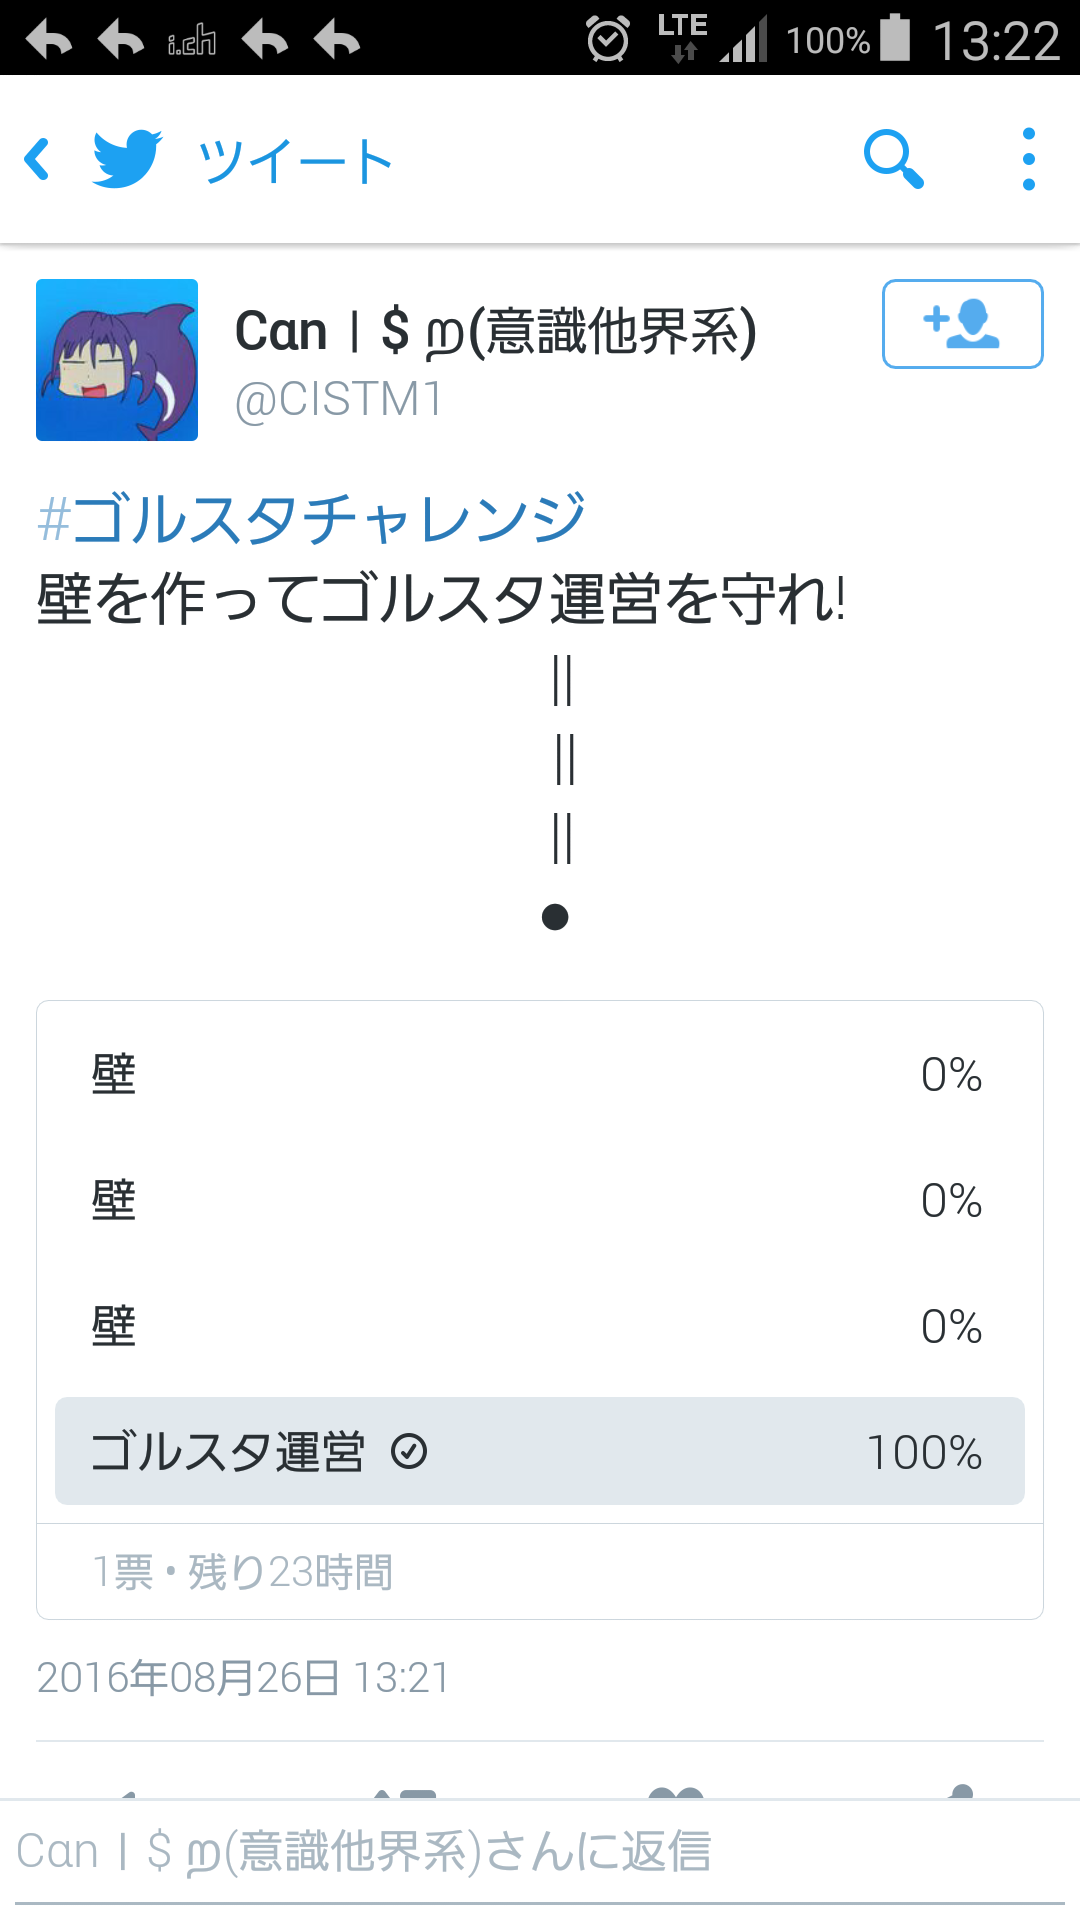Open the three-dot overflow menu
Image resolution: width=1080 pixels, height=1920 pixels.
(1028, 160)
